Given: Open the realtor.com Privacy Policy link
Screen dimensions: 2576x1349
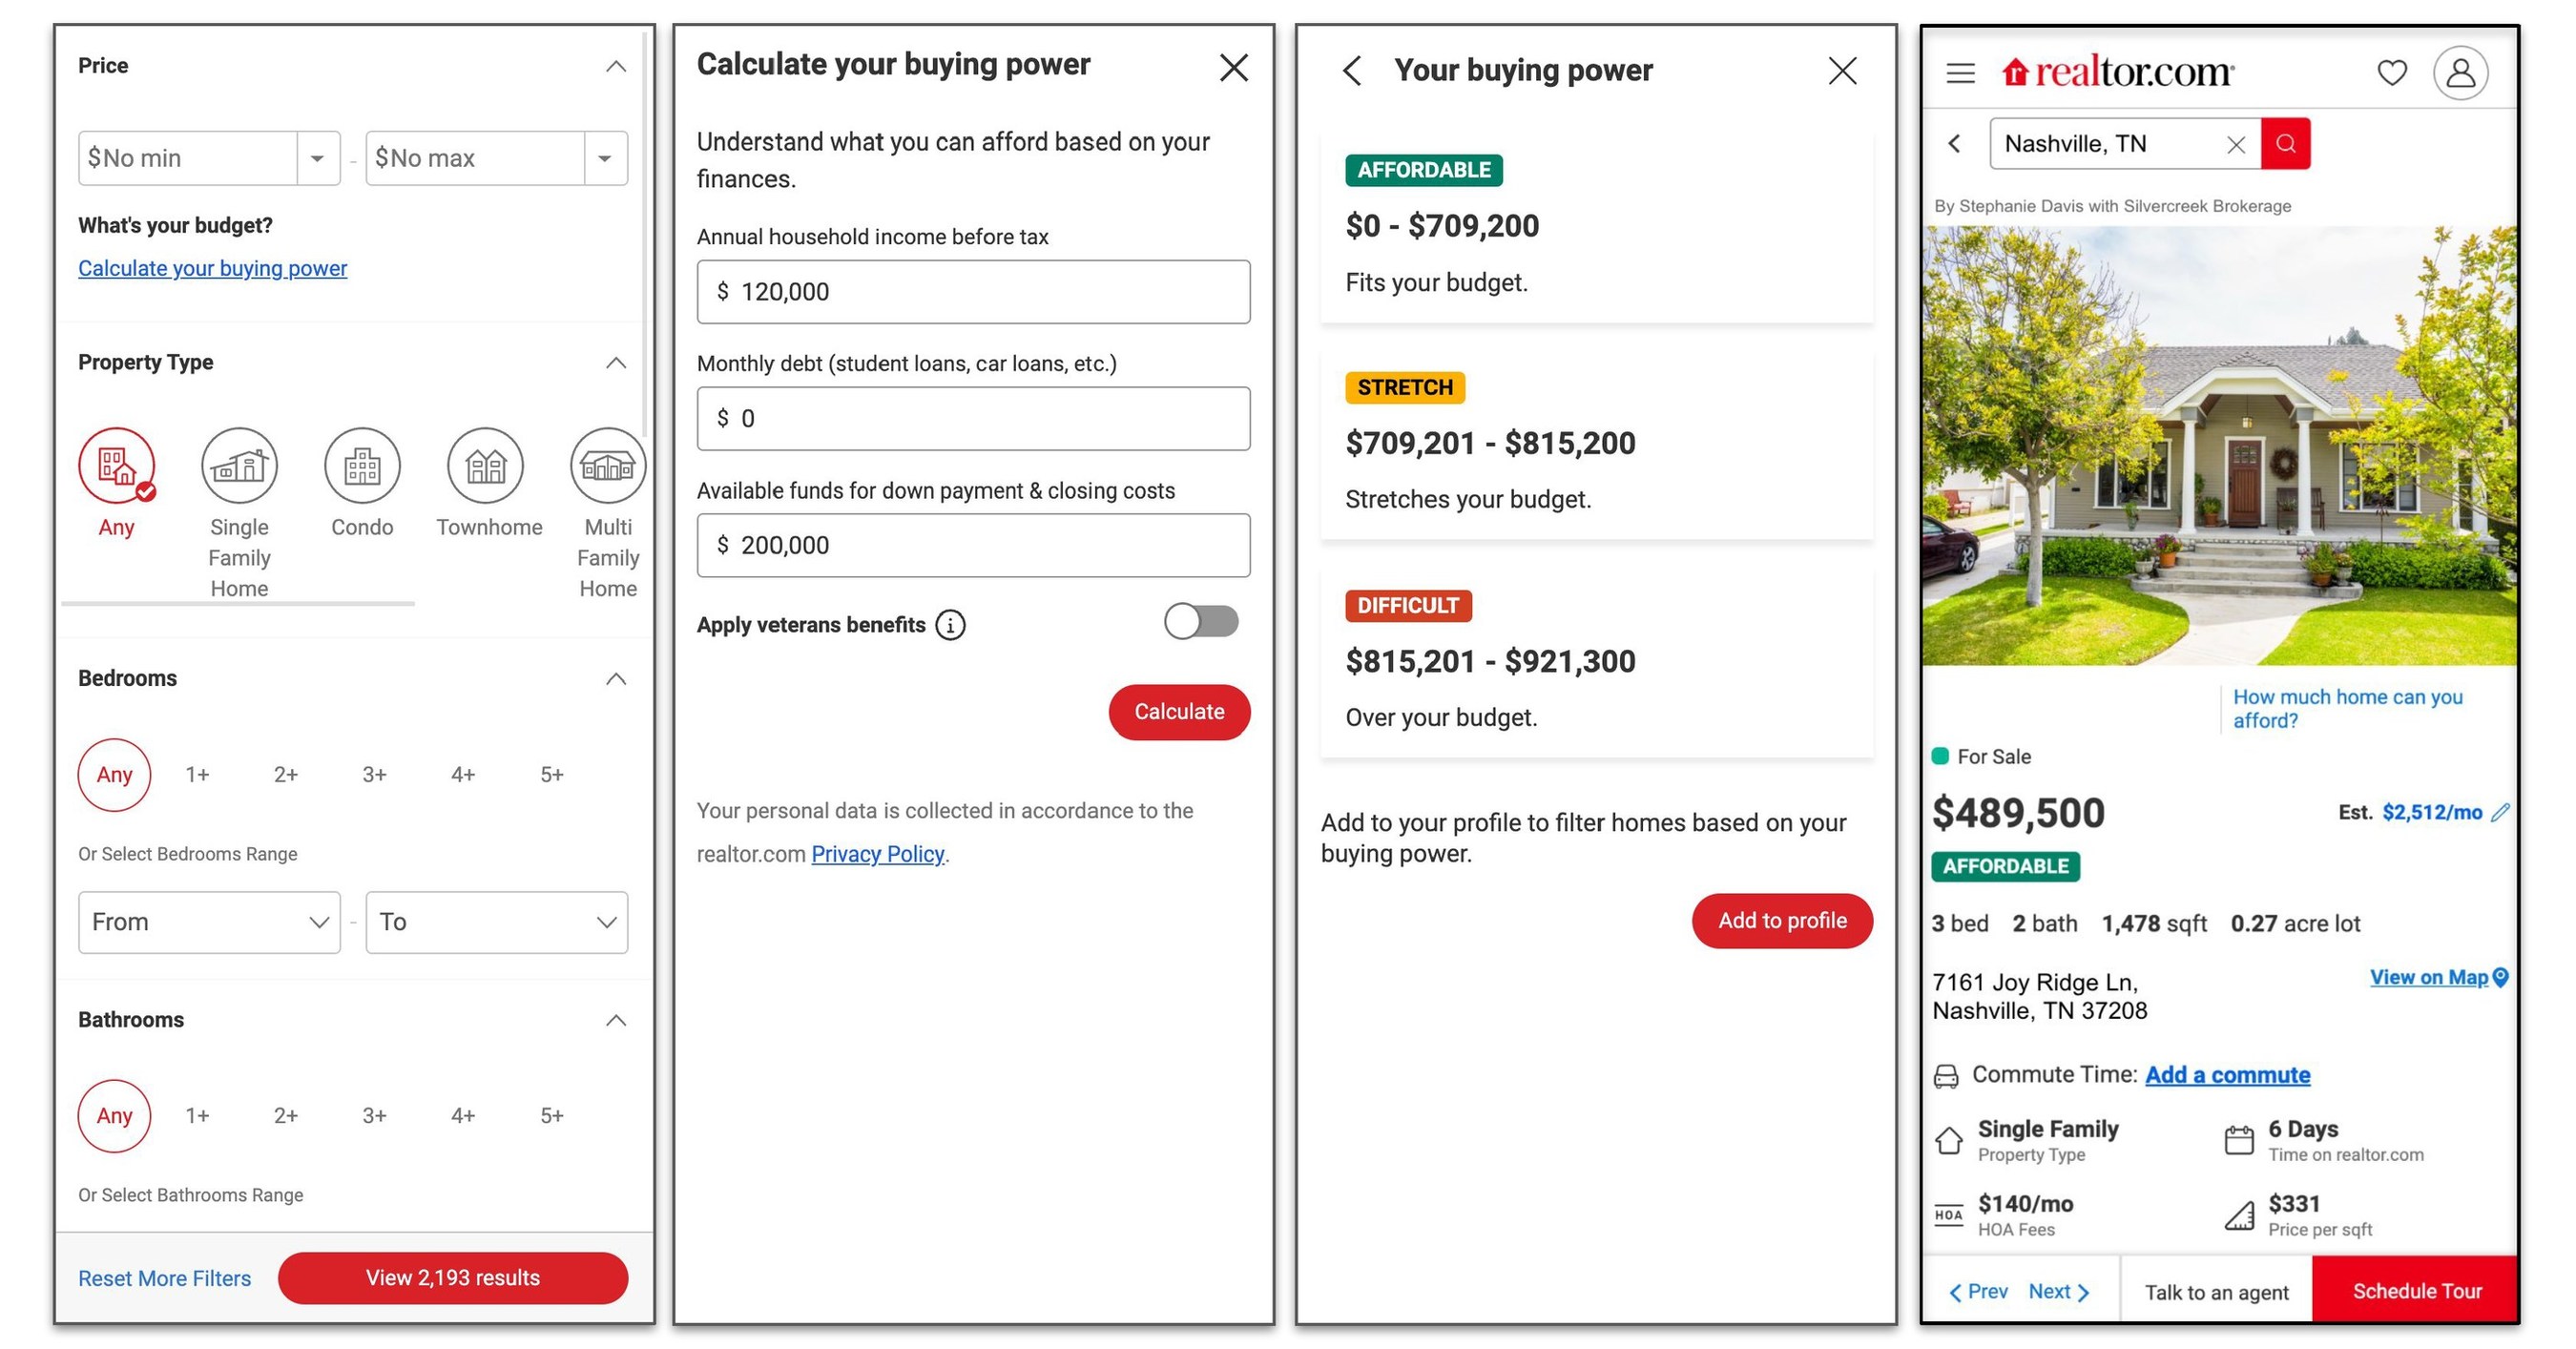Looking at the screenshot, I should coord(878,853).
